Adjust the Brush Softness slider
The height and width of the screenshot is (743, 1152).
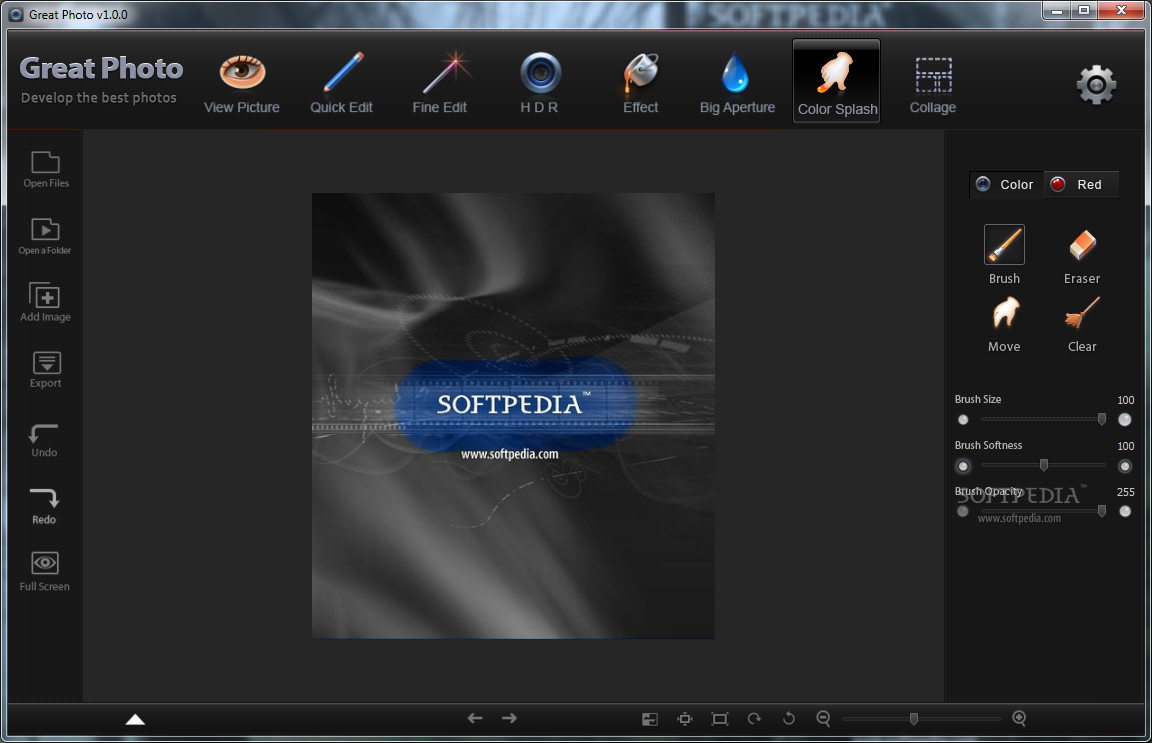click(1043, 465)
